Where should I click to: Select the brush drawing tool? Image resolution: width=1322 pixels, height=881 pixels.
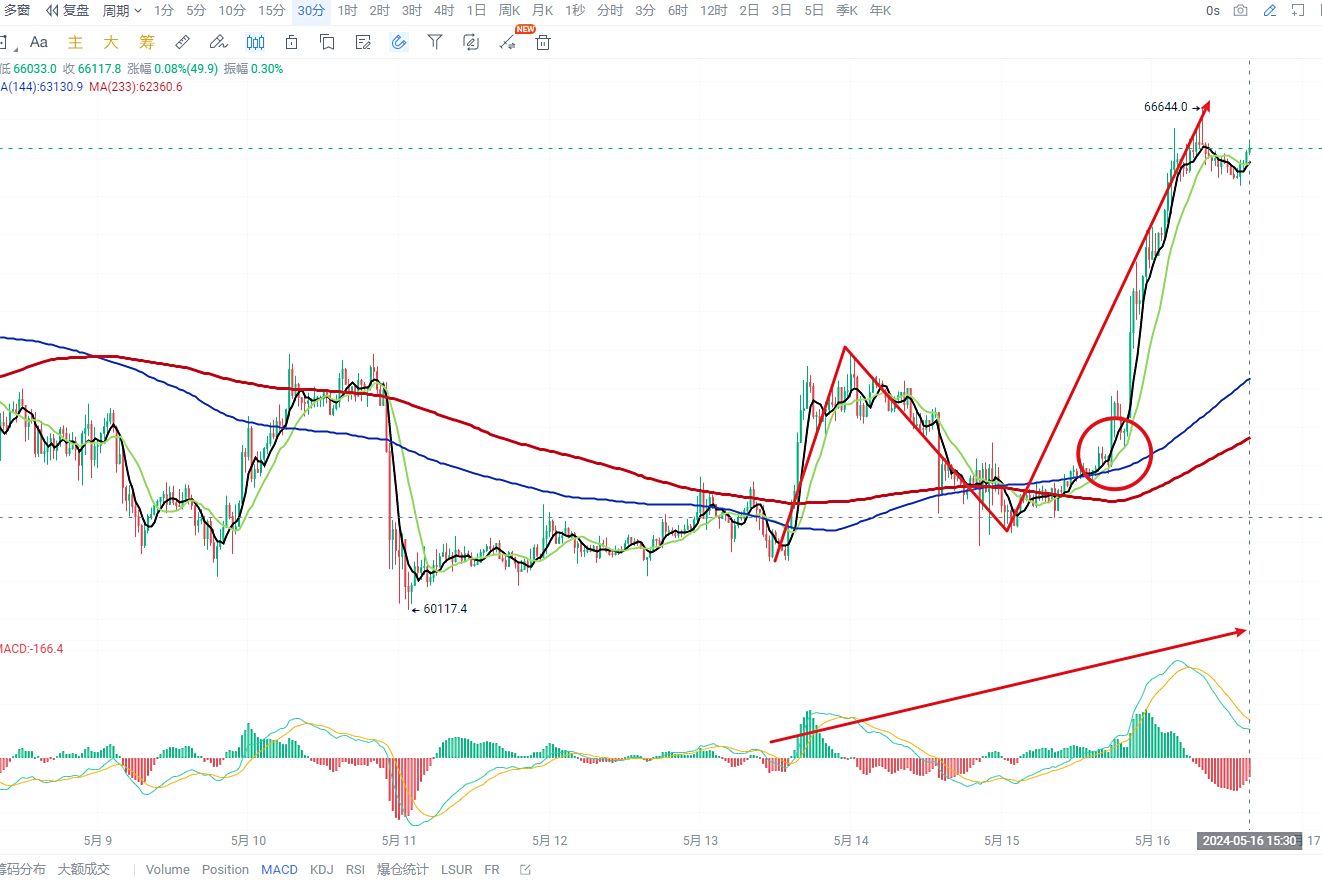click(218, 42)
